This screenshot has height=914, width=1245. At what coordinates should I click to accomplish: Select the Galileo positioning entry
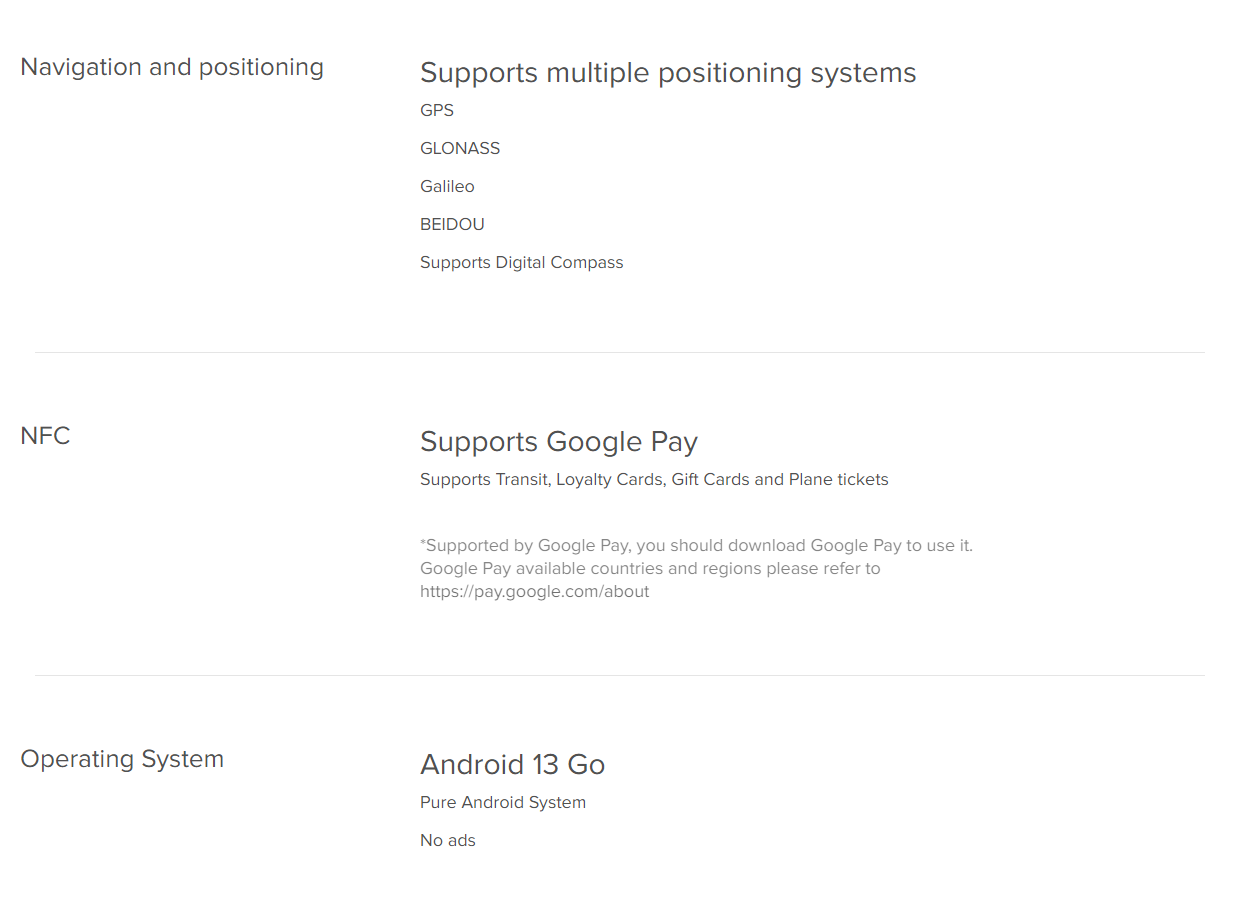tap(447, 186)
